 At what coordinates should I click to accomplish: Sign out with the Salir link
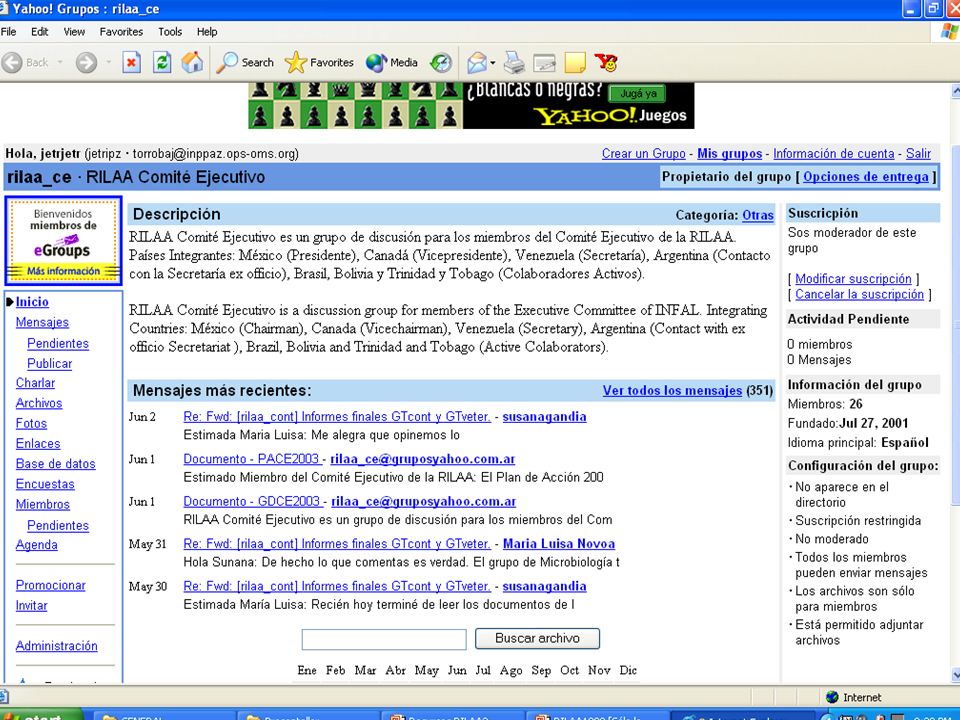click(x=918, y=154)
